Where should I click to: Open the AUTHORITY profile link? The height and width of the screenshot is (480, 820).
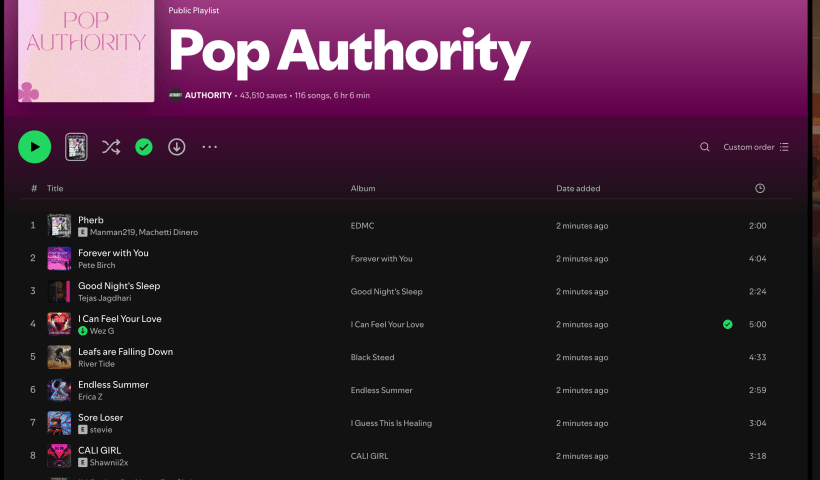coord(208,96)
